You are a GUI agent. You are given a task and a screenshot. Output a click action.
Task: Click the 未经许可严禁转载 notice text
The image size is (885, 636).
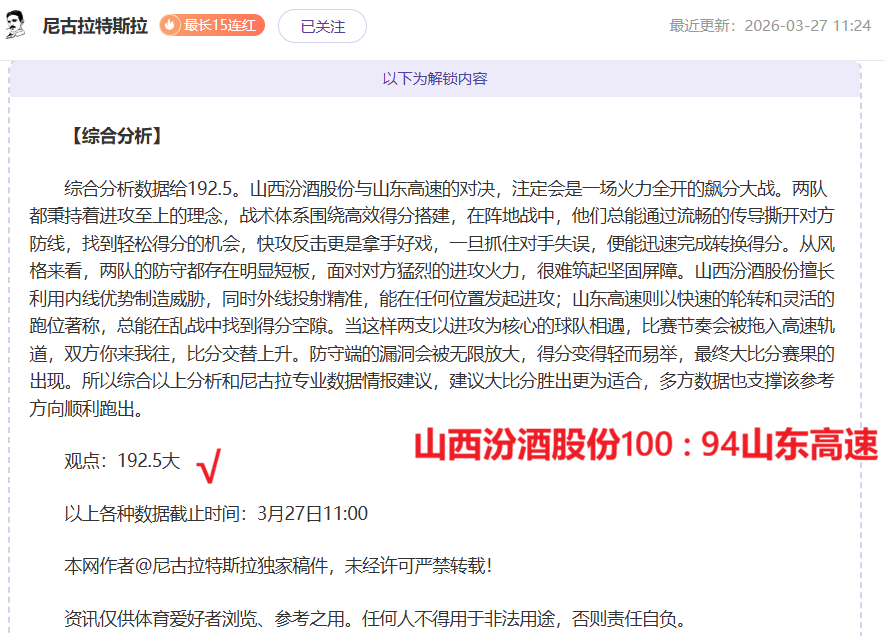[418, 566]
